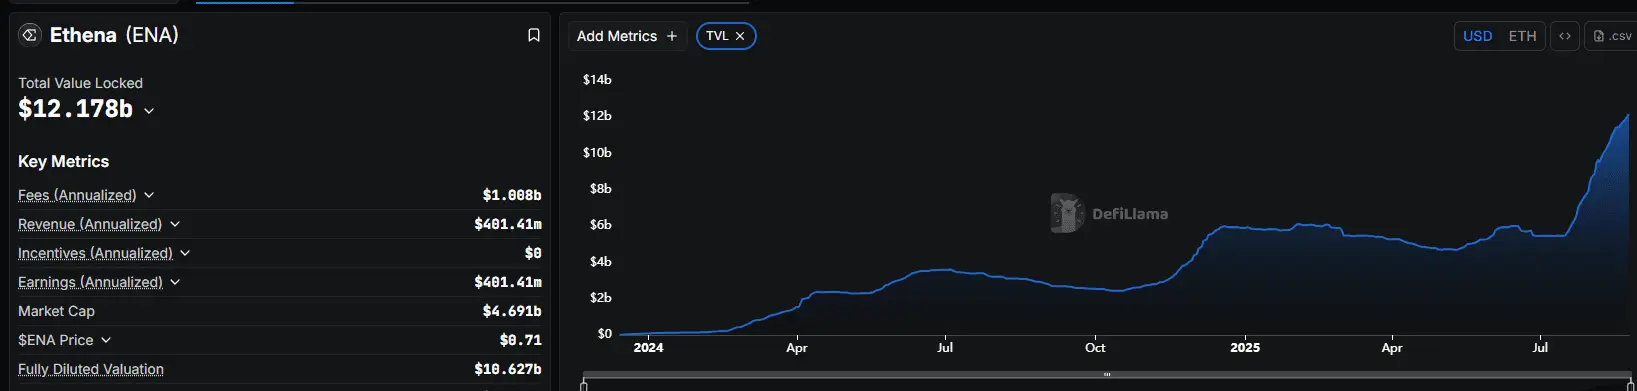Click the center grip of the range slider
1637x391 pixels.
coord(1107,375)
